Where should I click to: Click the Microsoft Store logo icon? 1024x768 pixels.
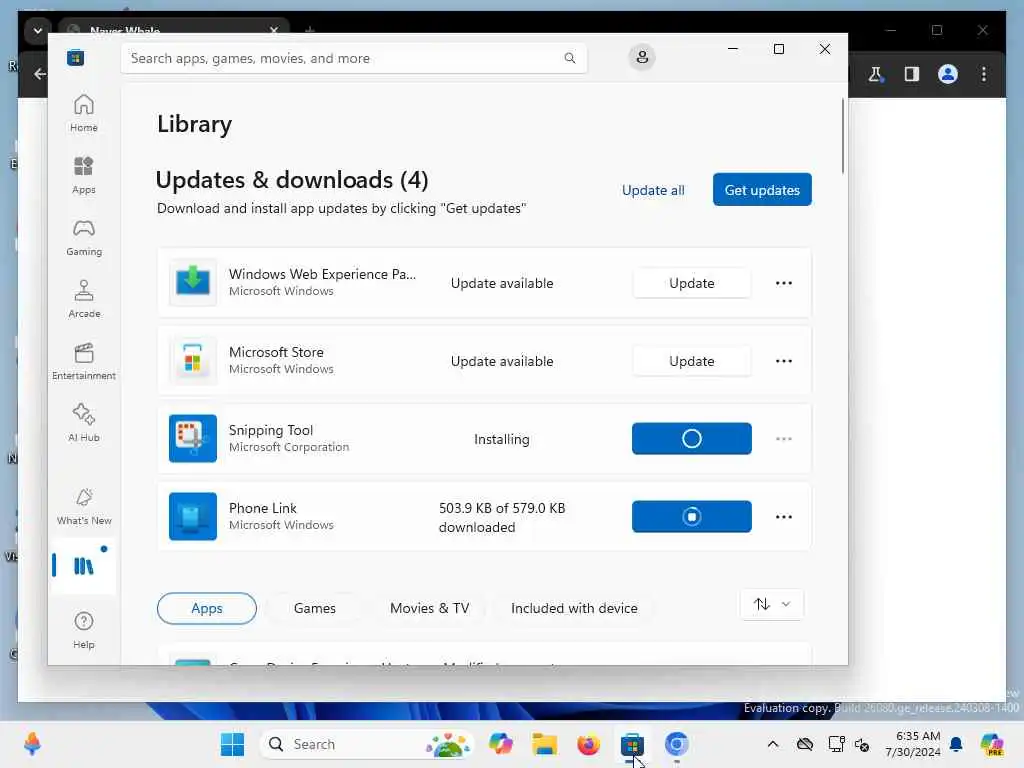[x=76, y=58]
